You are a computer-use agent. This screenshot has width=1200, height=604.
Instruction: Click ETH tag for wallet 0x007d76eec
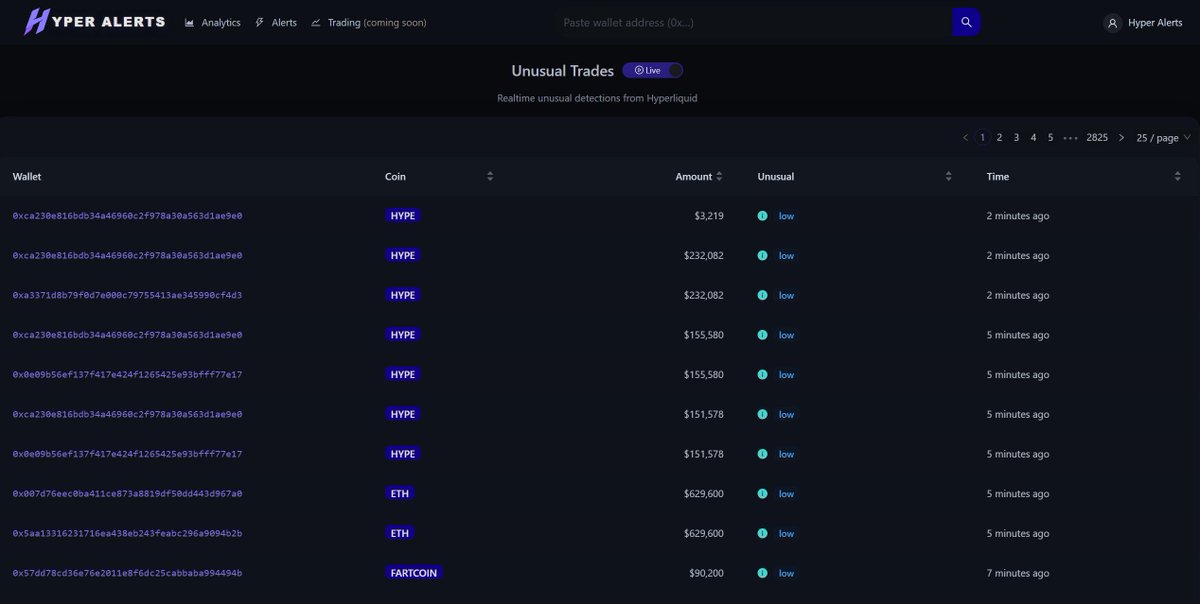pos(399,493)
